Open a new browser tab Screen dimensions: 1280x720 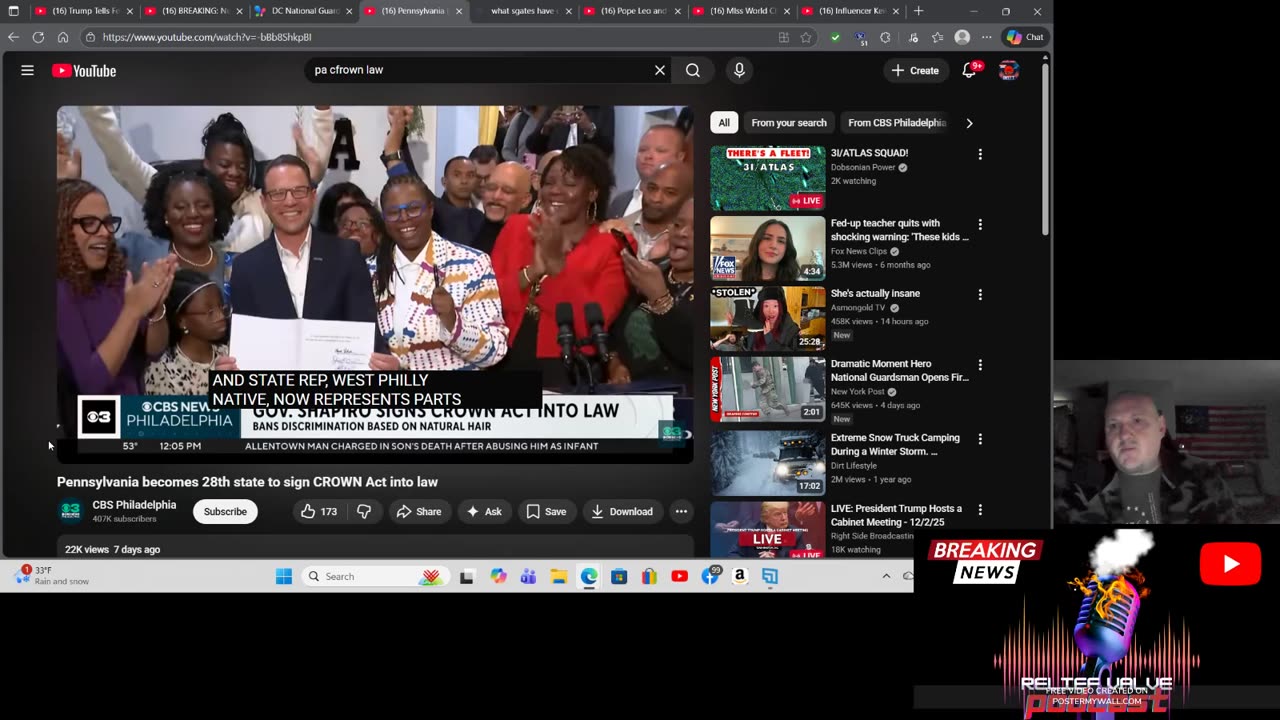coord(918,11)
